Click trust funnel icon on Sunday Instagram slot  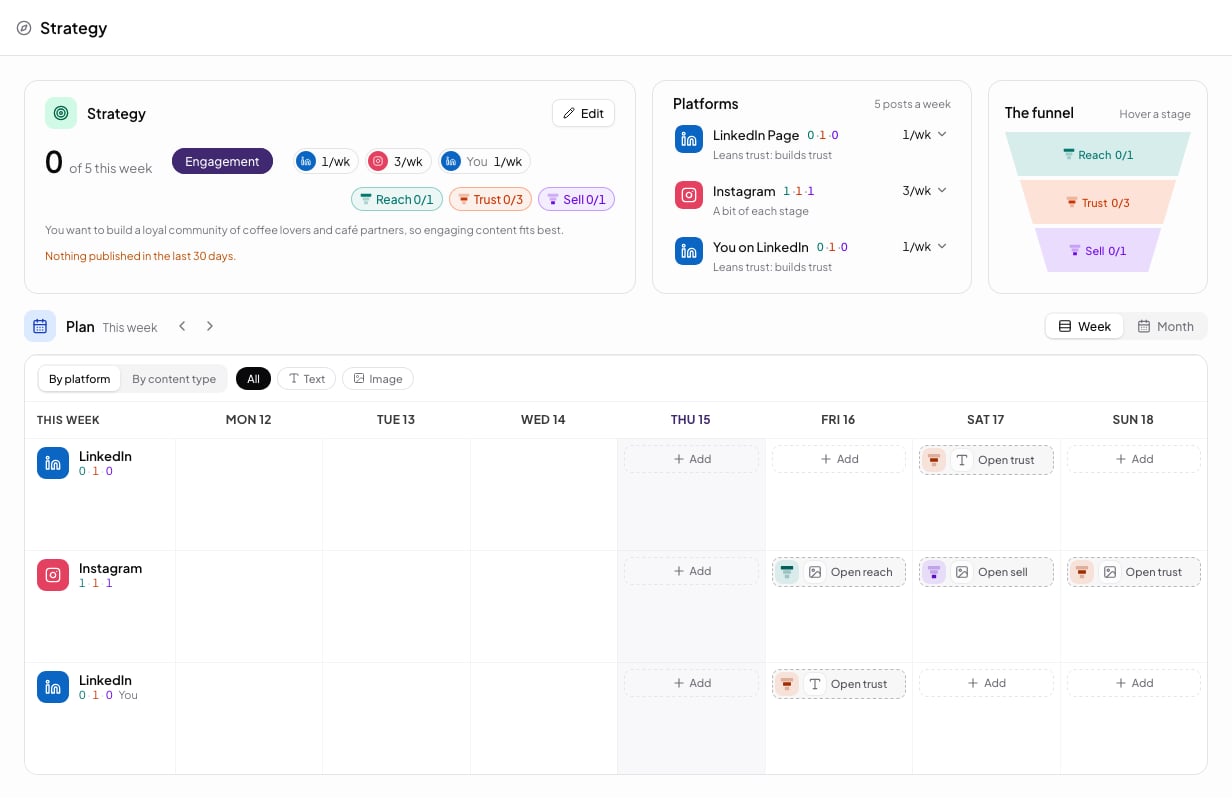coord(1082,572)
